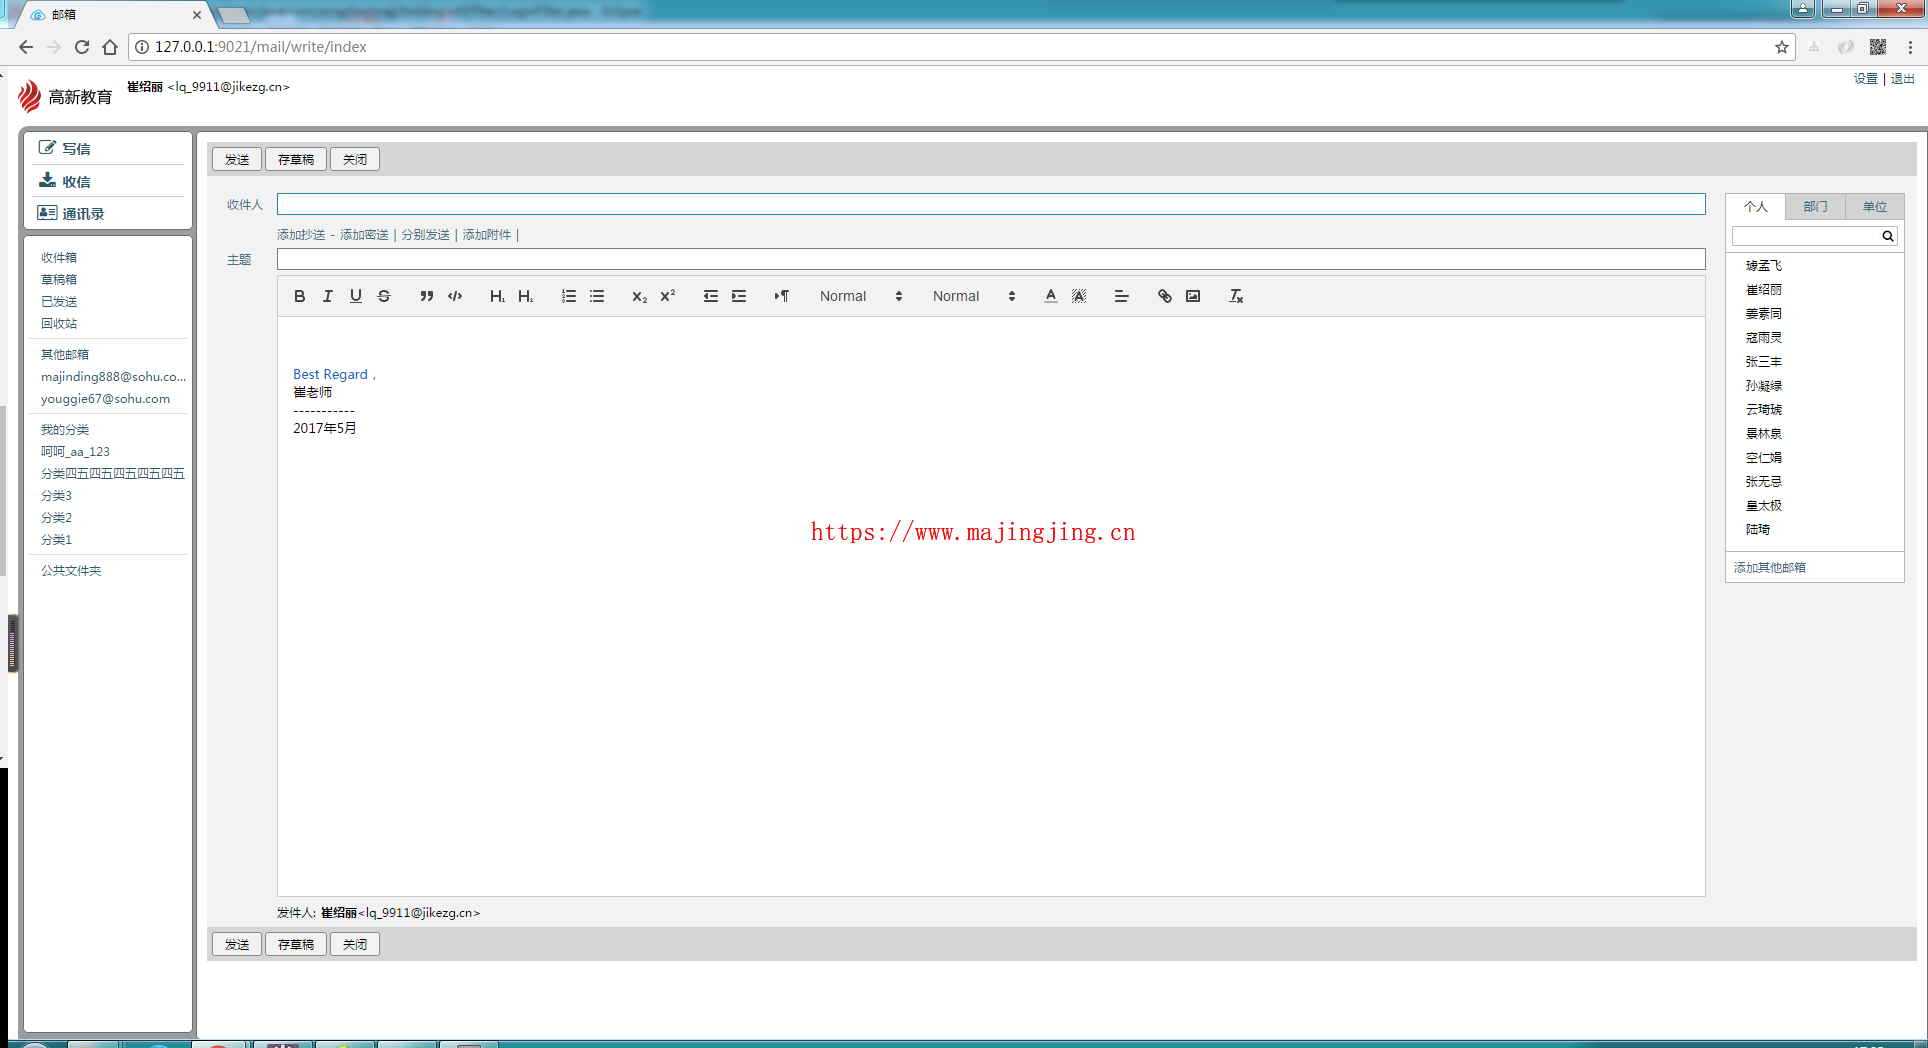The width and height of the screenshot is (1928, 1048).
Task: Increase text indent
Action: 739,296
